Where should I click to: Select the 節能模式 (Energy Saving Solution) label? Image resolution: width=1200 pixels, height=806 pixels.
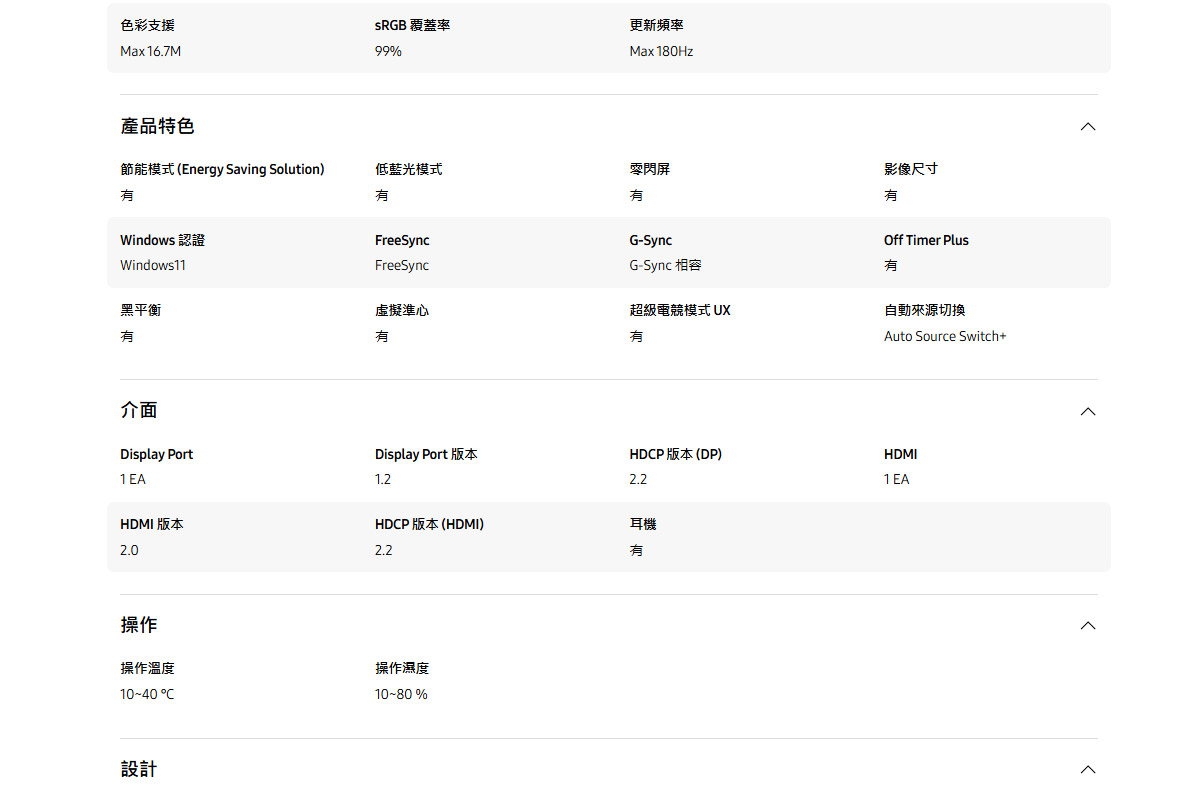pos(222,170)
